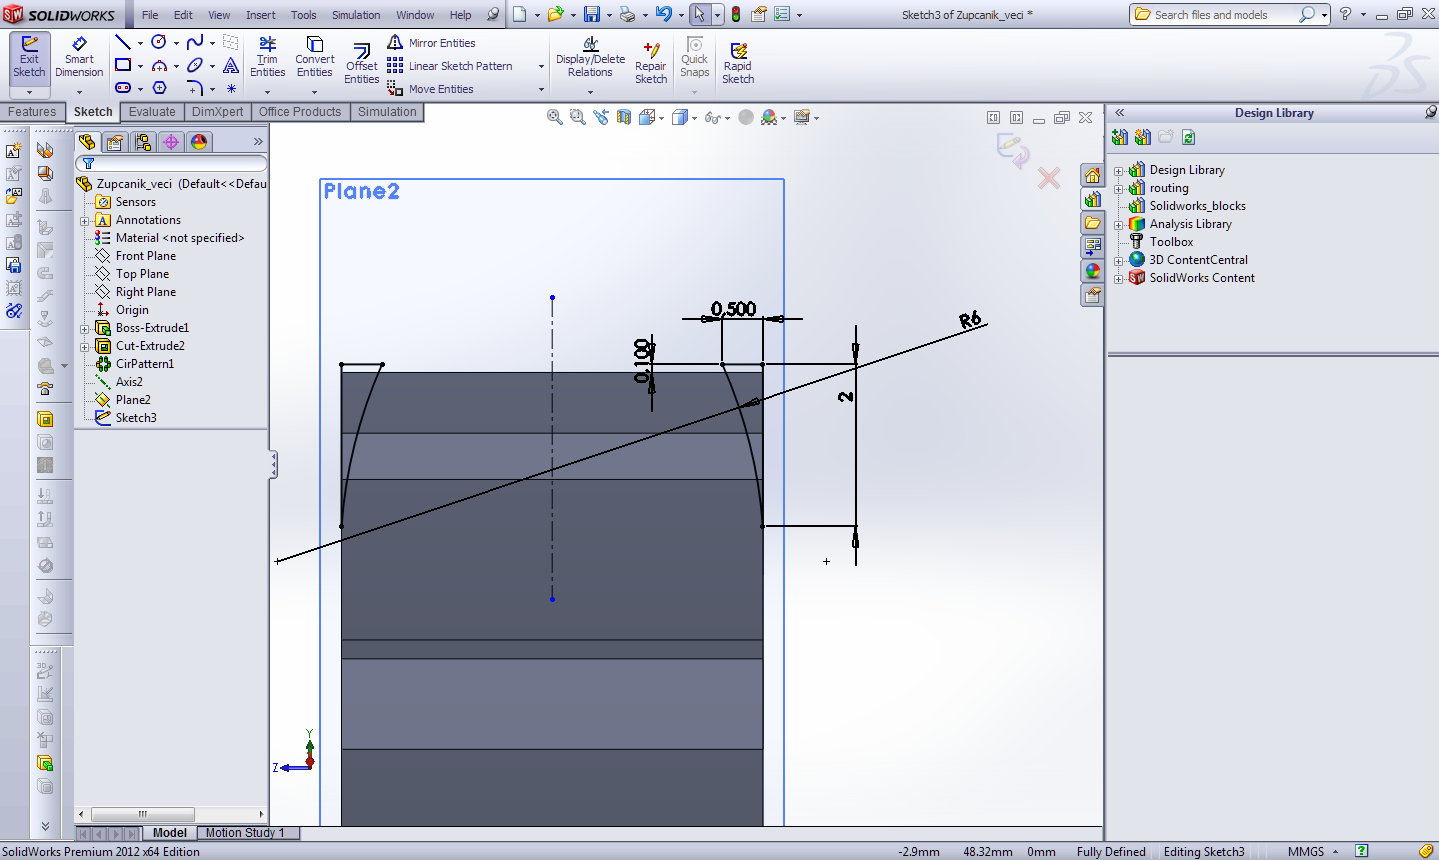Expand the Analysis Library tree node
This screenshot has width=1439, height=860.
pyautogui.click(x=1119, y=224)
